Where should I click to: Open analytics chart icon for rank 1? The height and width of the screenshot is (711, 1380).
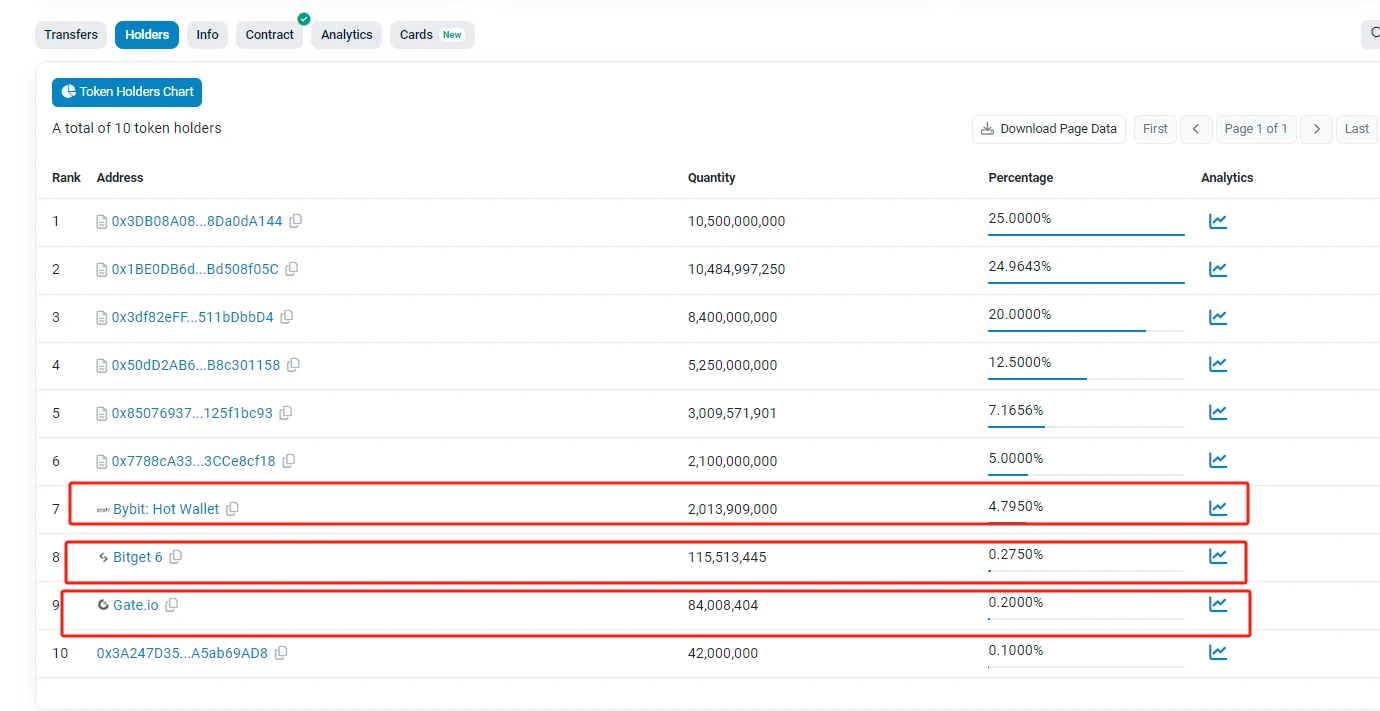1217,221
